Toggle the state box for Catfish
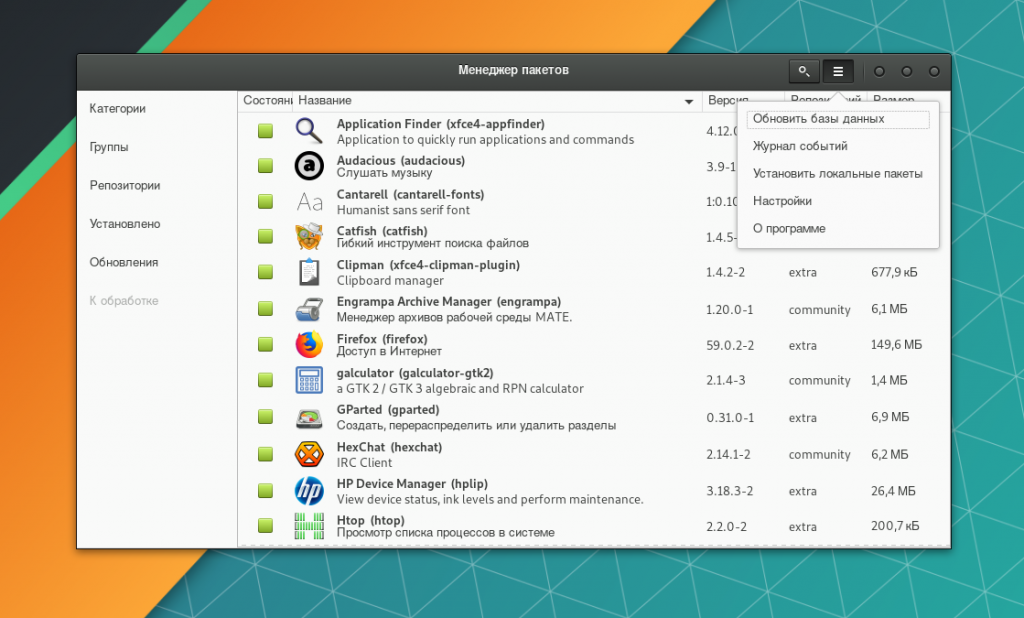Viewport: 1024px width, 618px height. pos(265,236)
